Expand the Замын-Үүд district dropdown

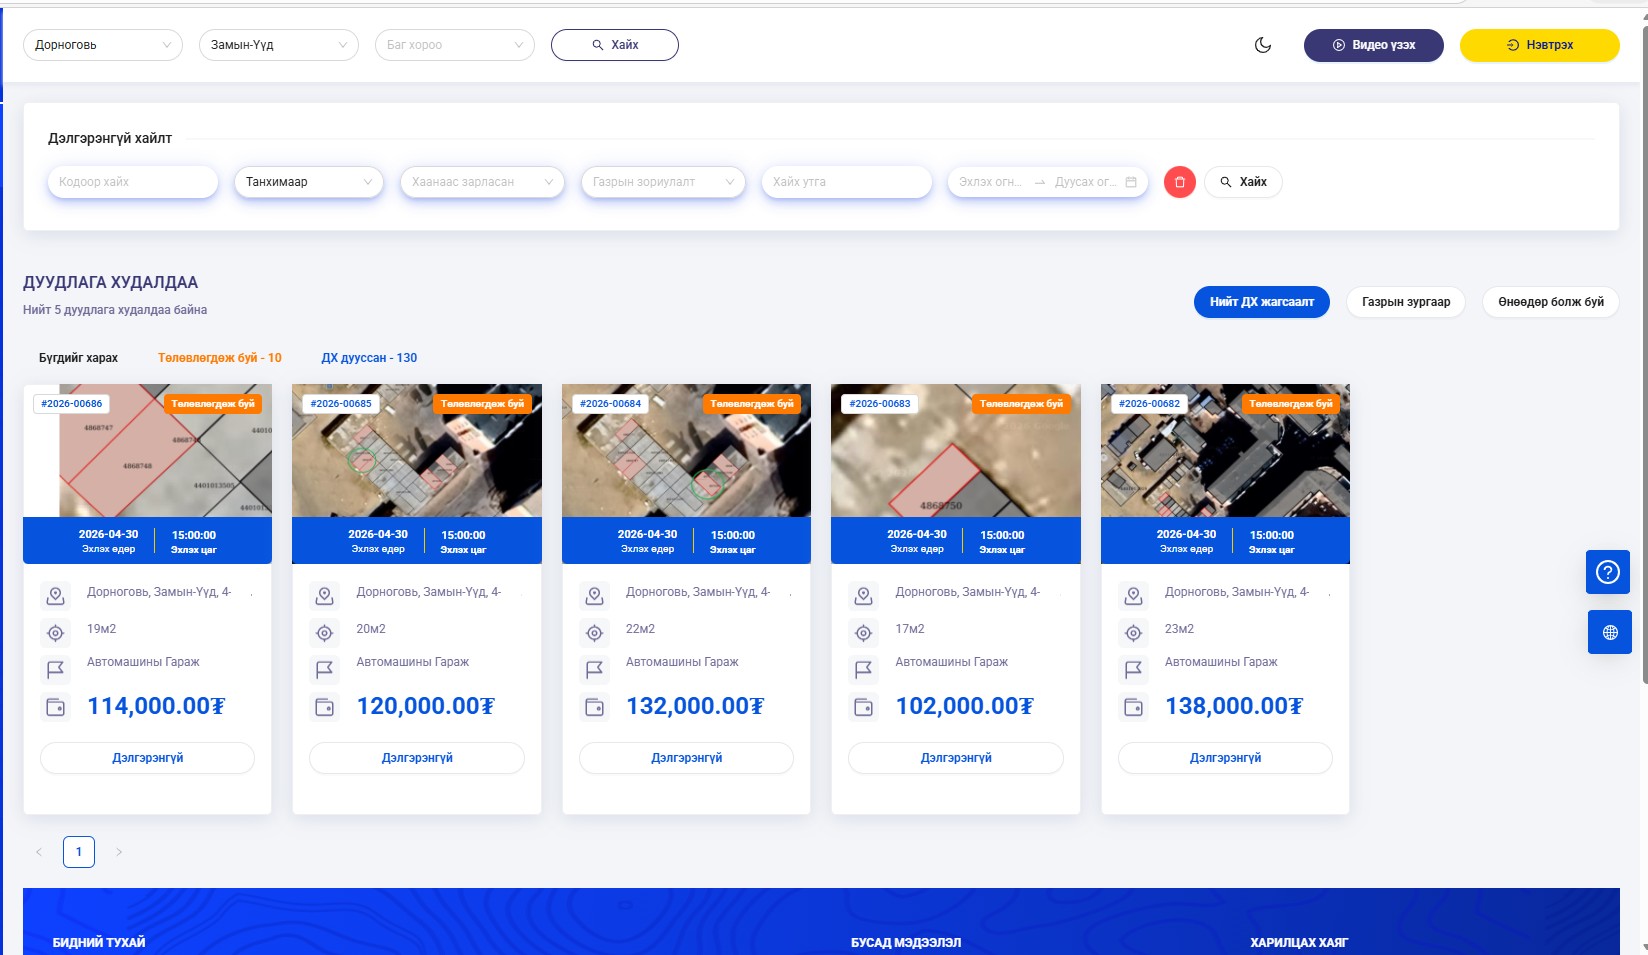(x=278, y=45)
